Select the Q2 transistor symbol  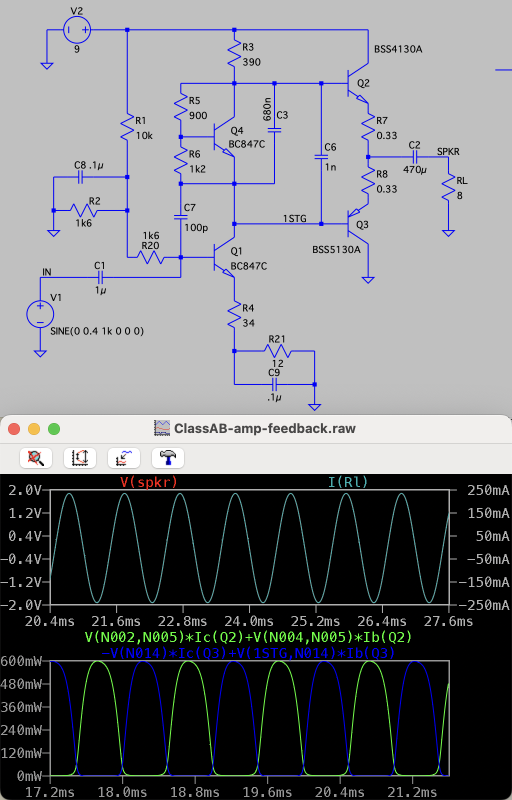point(357,83)
